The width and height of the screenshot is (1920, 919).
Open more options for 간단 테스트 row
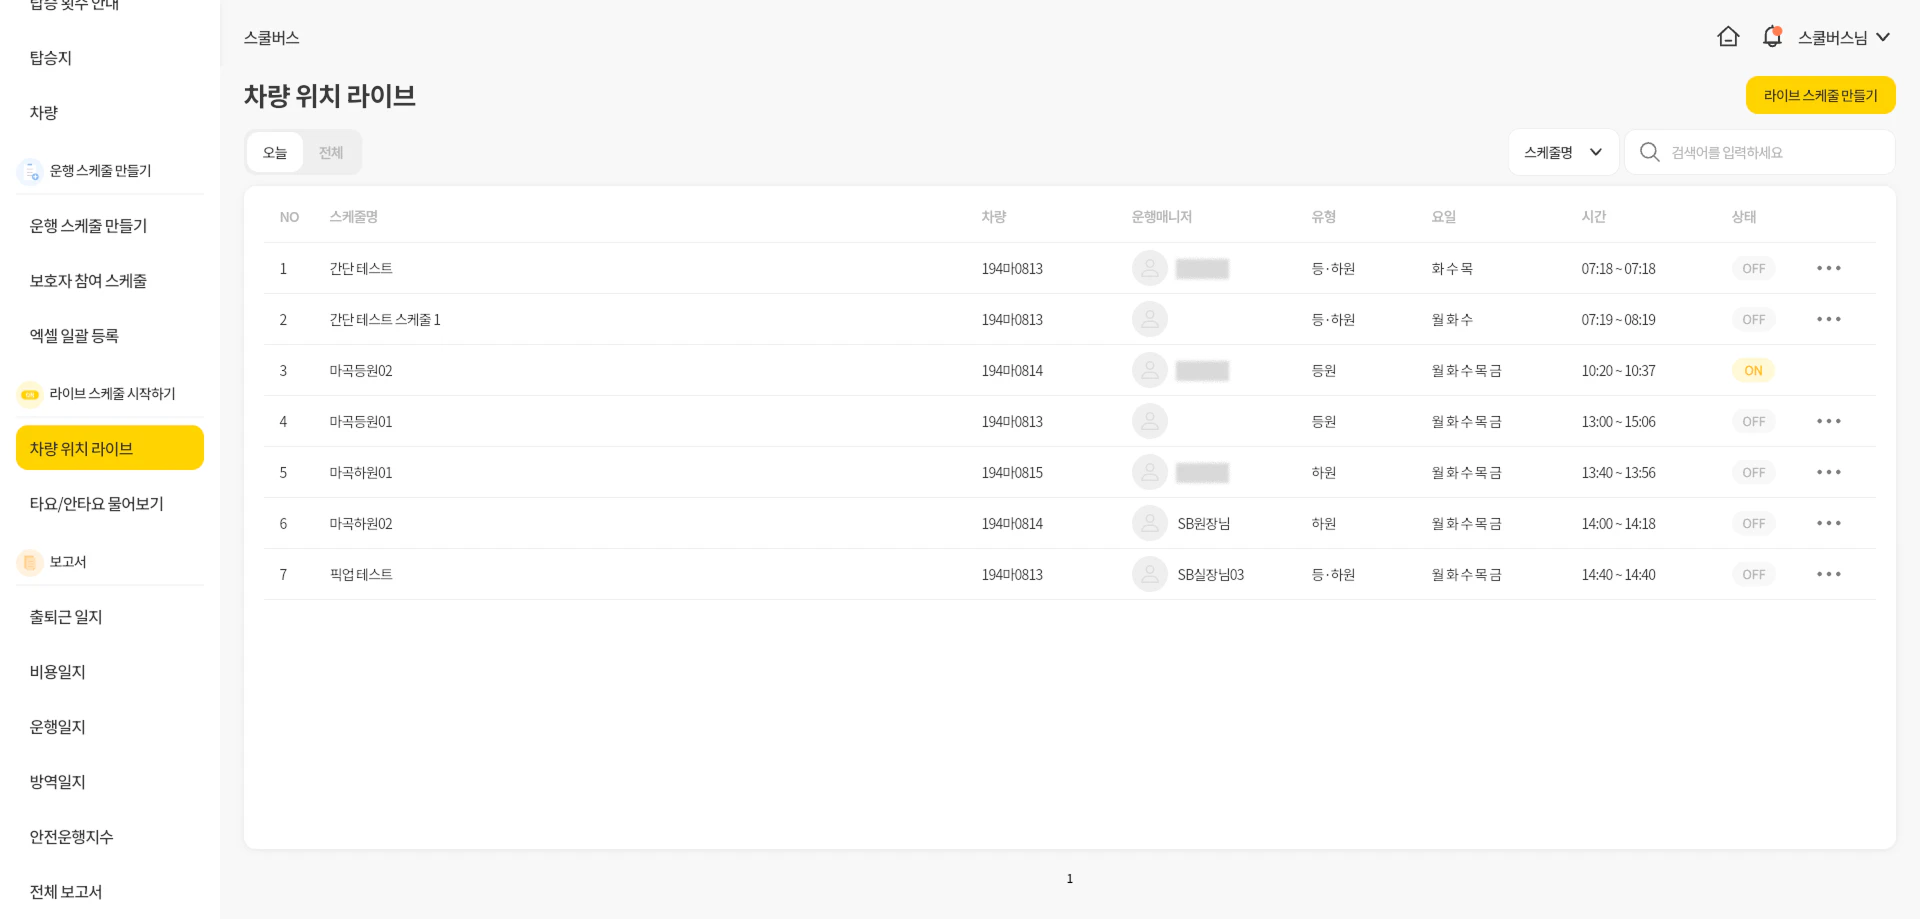pos(1828,268)
